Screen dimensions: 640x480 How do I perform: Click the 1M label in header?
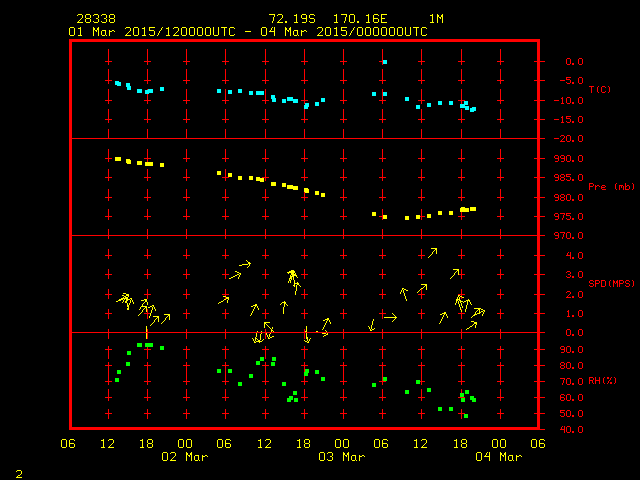pos(436,19)
